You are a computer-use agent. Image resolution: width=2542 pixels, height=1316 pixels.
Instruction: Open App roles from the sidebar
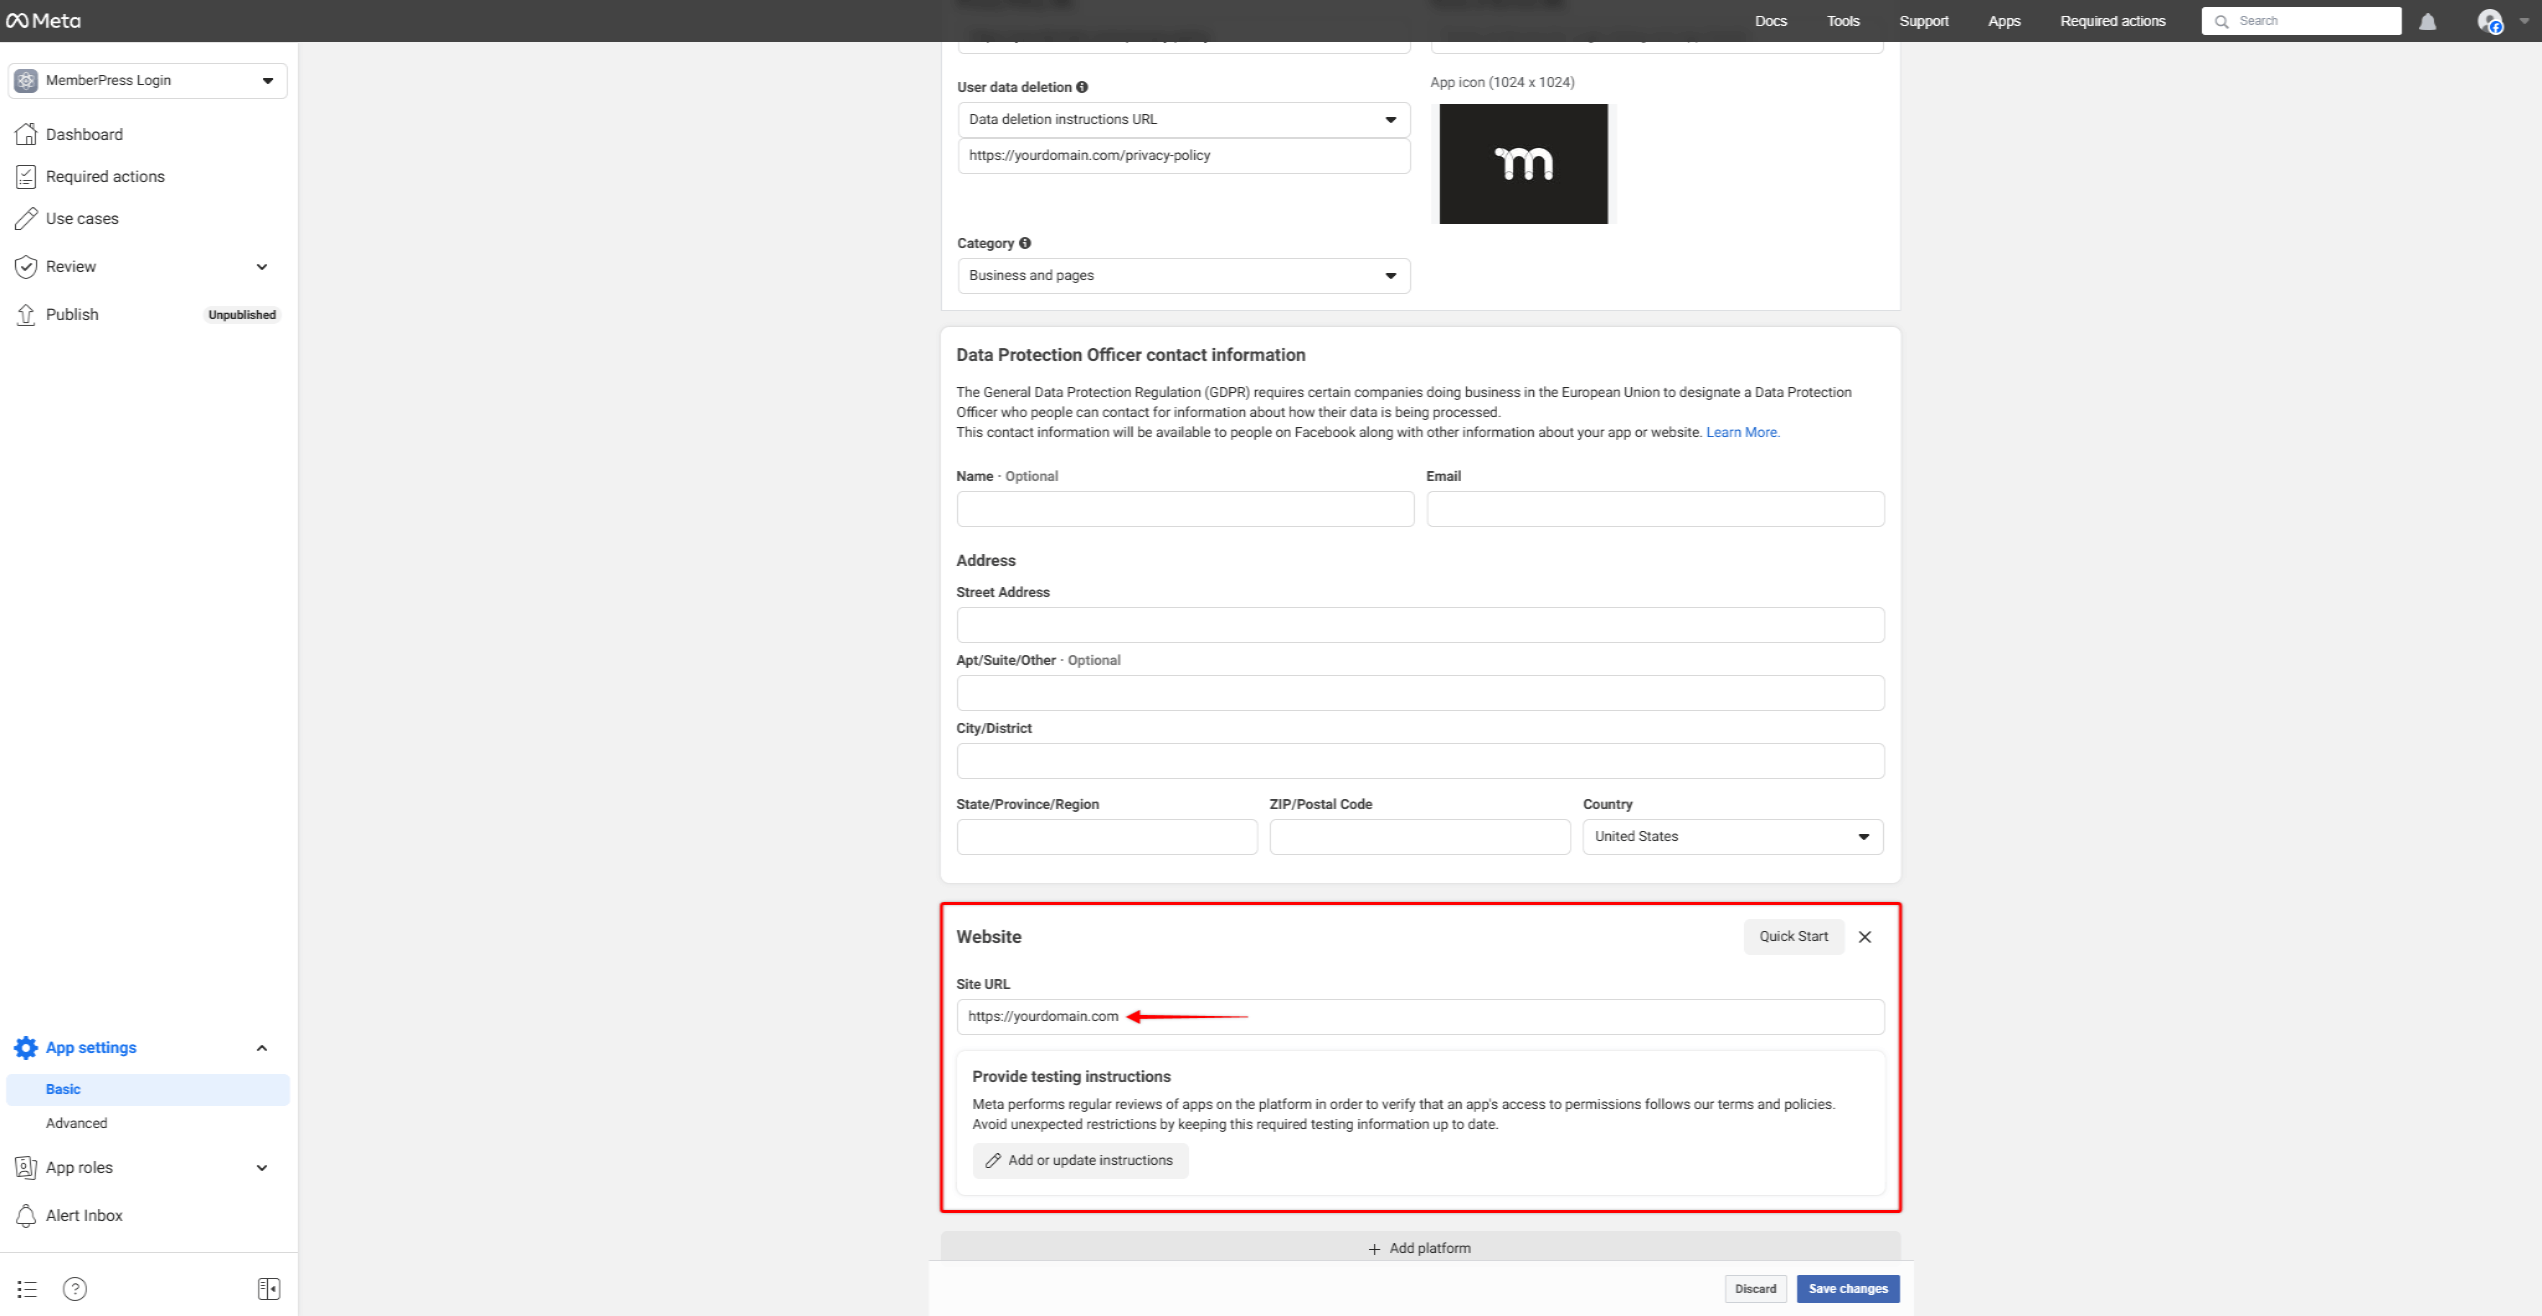pyautogui.click(x=78, y=1167)
